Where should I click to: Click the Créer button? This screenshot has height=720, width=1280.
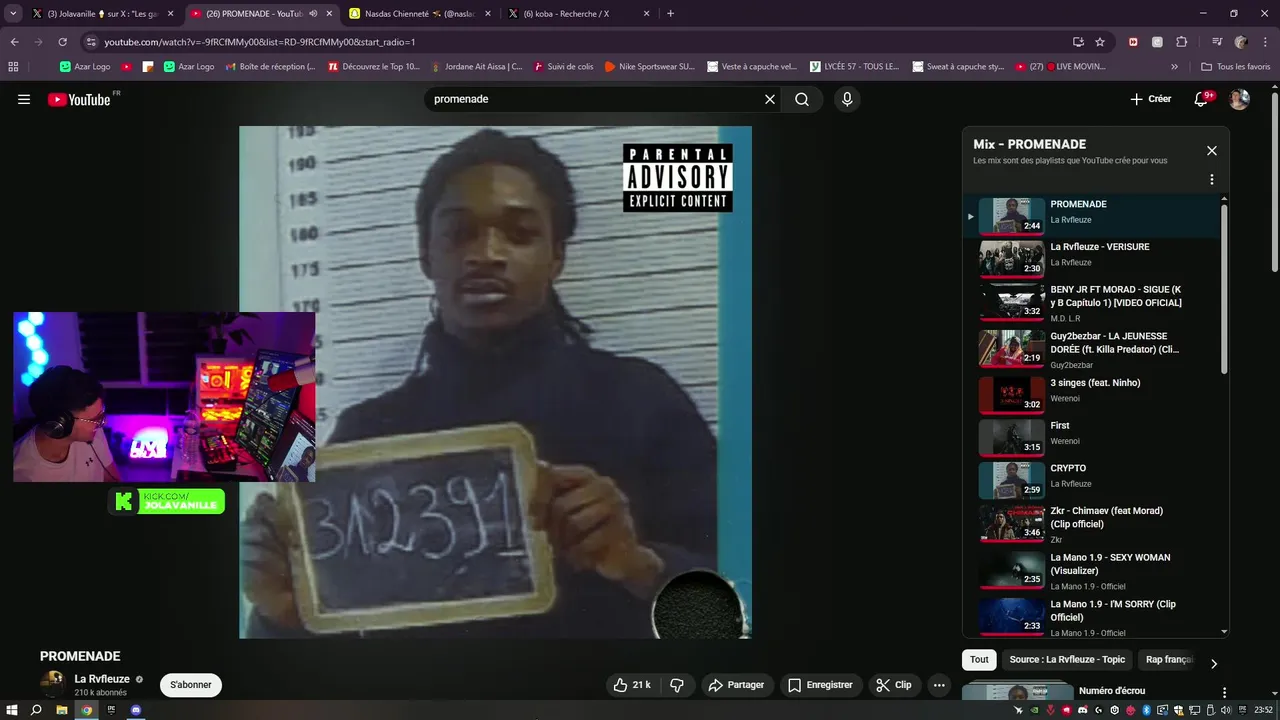(x=1150, y=99)
